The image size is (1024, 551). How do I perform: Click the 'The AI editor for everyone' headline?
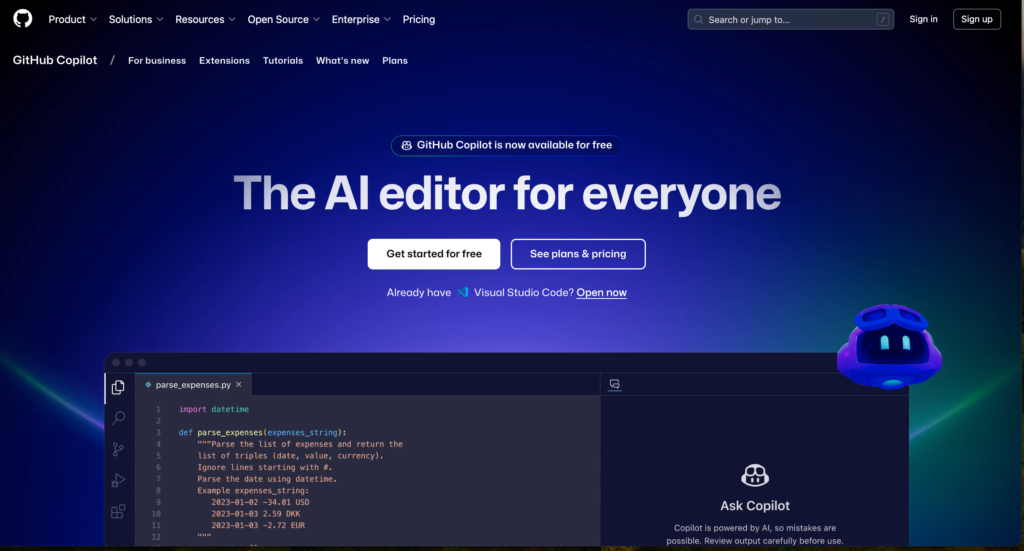(507, 194)
